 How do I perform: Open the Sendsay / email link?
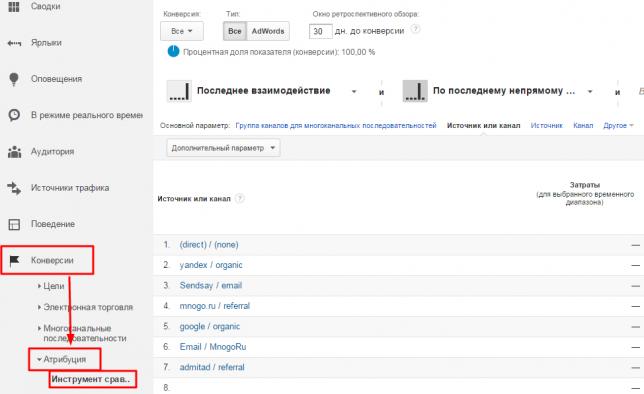pyautogui.click(x=211, y=286)
